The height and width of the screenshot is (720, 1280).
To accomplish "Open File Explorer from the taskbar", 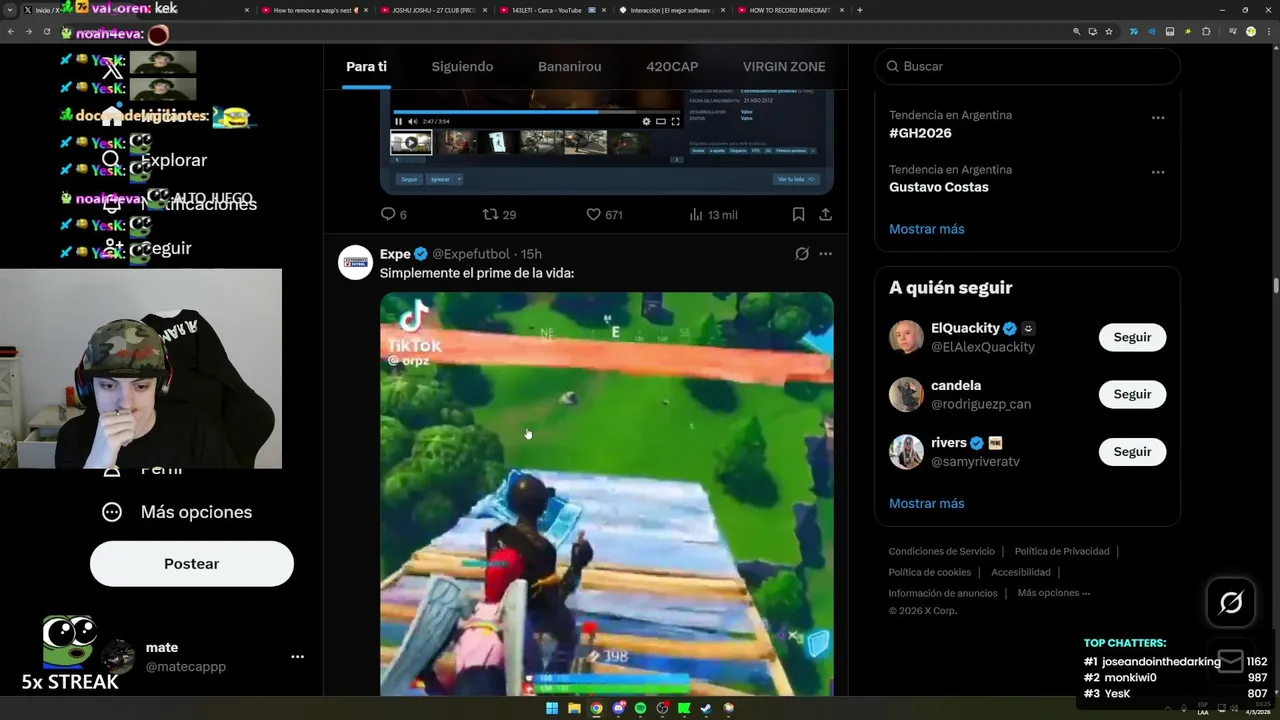I will click(574, 709).
